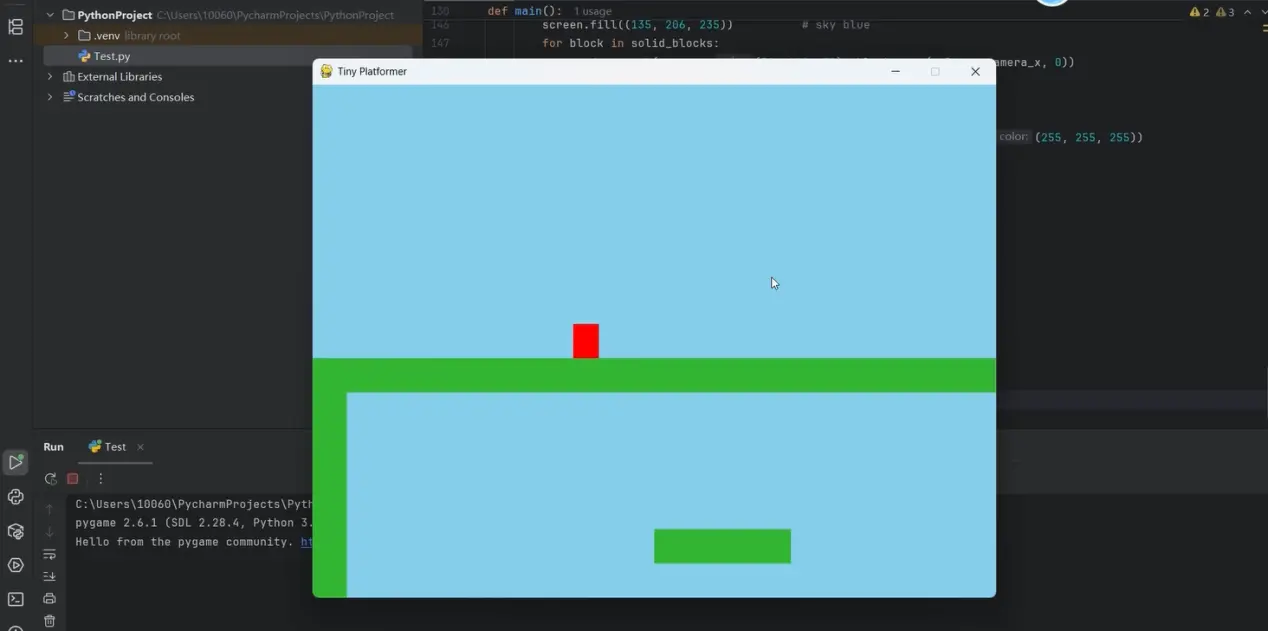Image resolution: width=1268 pixels, height=631 pixels.
Task: Stop the running Test process
Action: pos(72,479)
